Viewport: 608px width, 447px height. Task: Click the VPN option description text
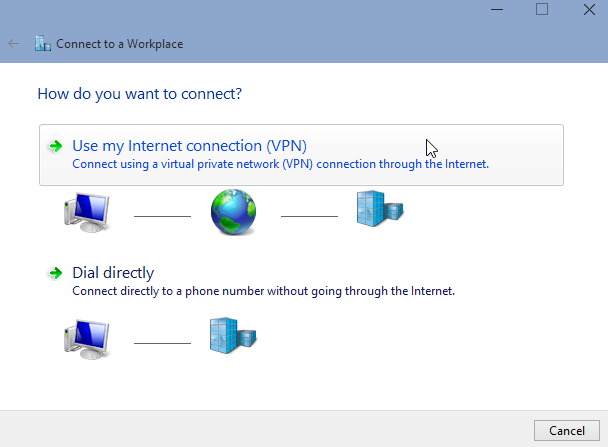(x=280, y=164)
